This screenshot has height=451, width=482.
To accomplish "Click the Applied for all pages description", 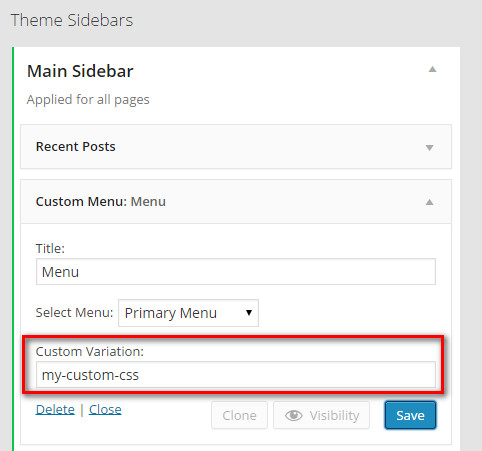I will (x=88, y=100).
